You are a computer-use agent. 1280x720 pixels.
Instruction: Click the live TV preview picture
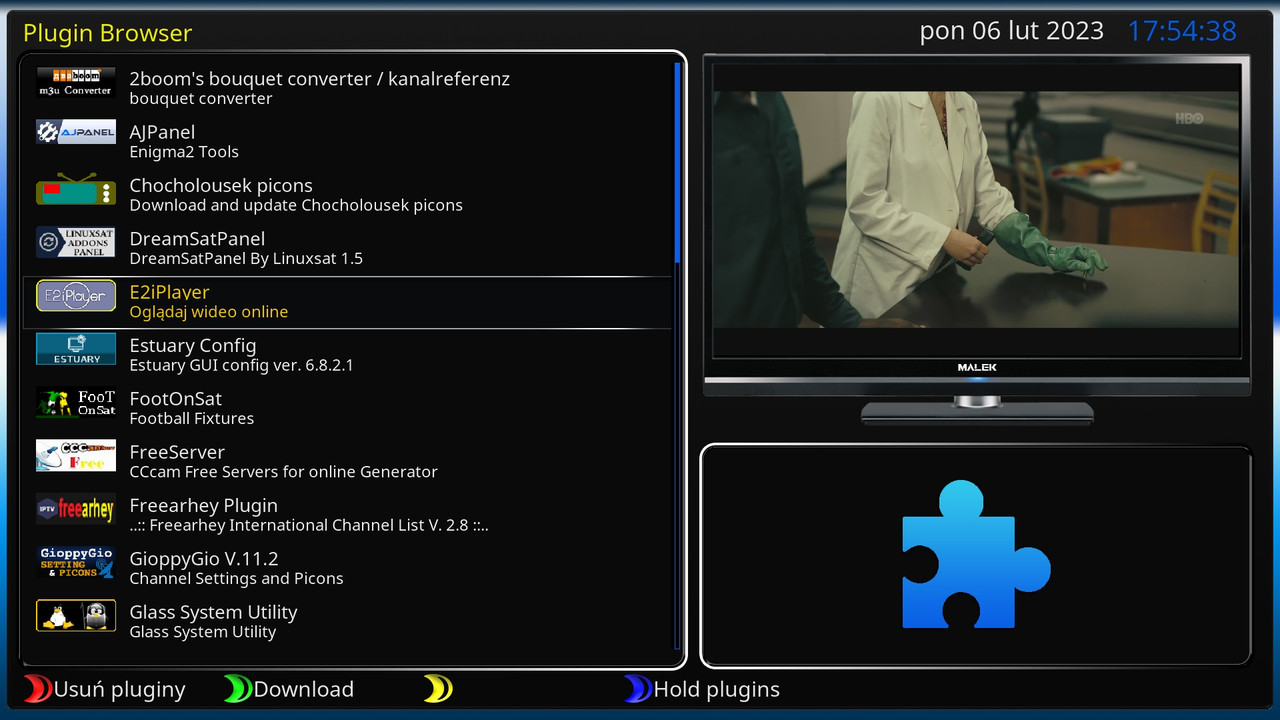pyautogui.click(x=975, y=210)
